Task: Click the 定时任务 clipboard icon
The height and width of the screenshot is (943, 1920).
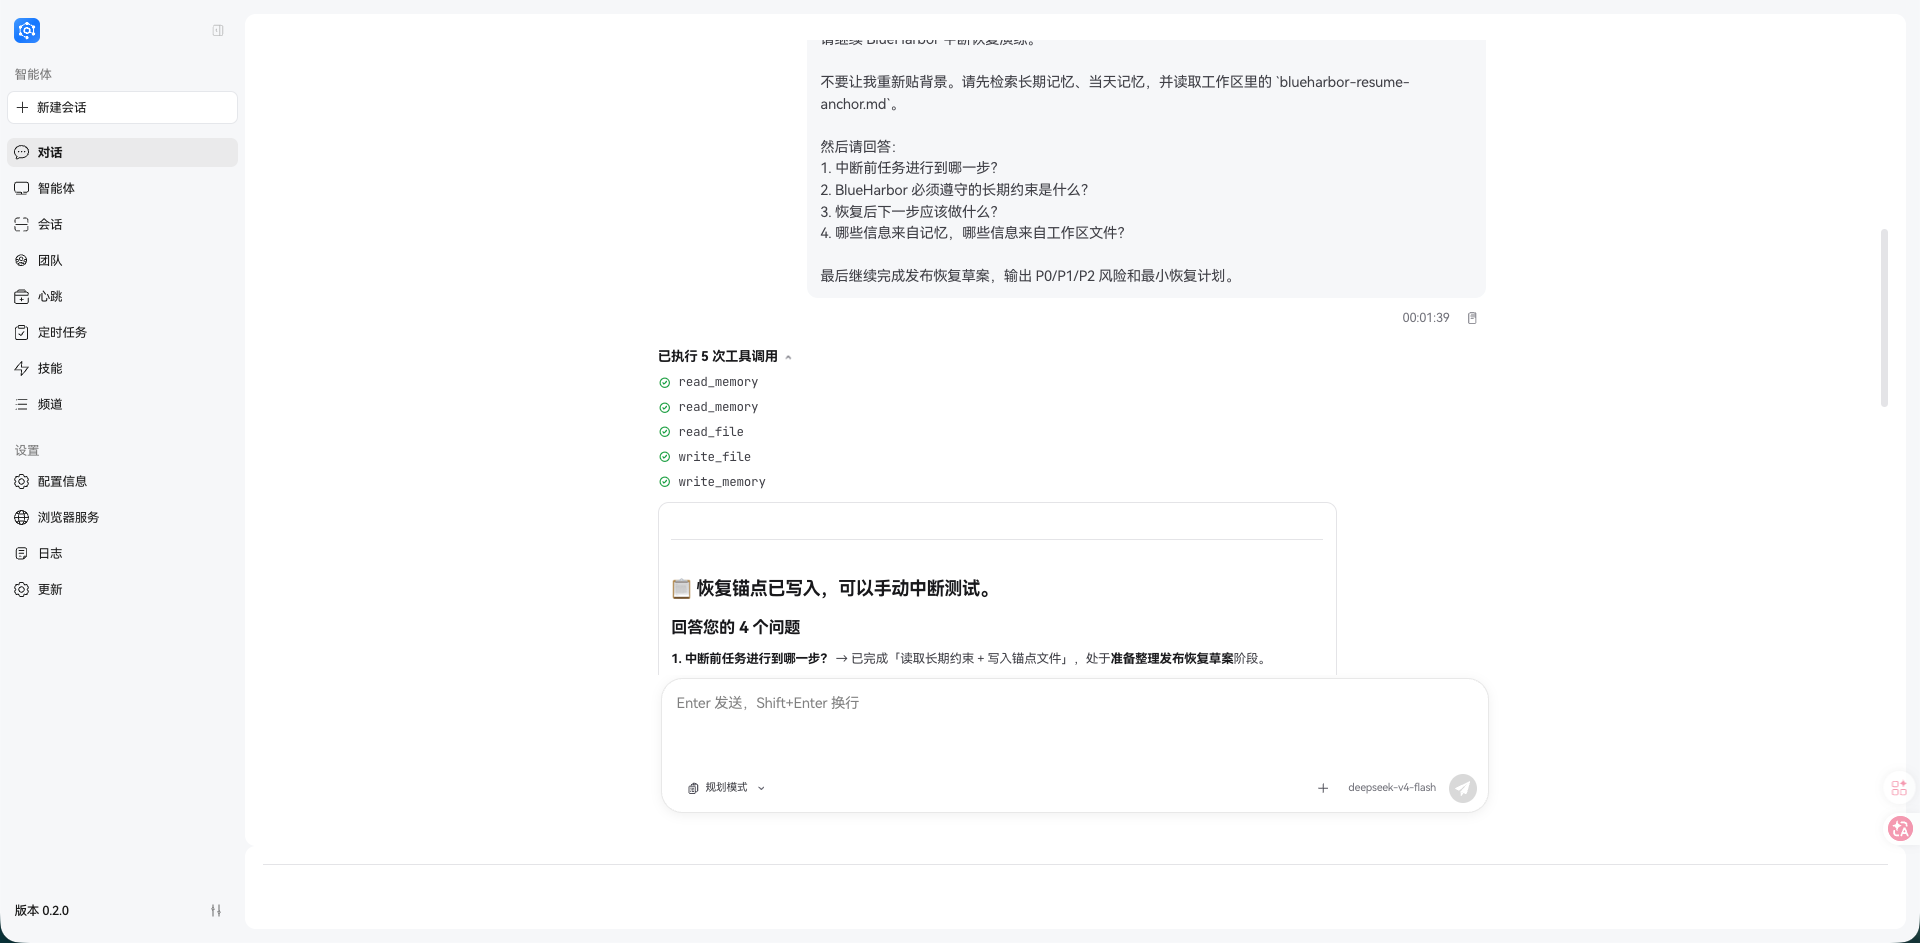Action: point(22,332)
